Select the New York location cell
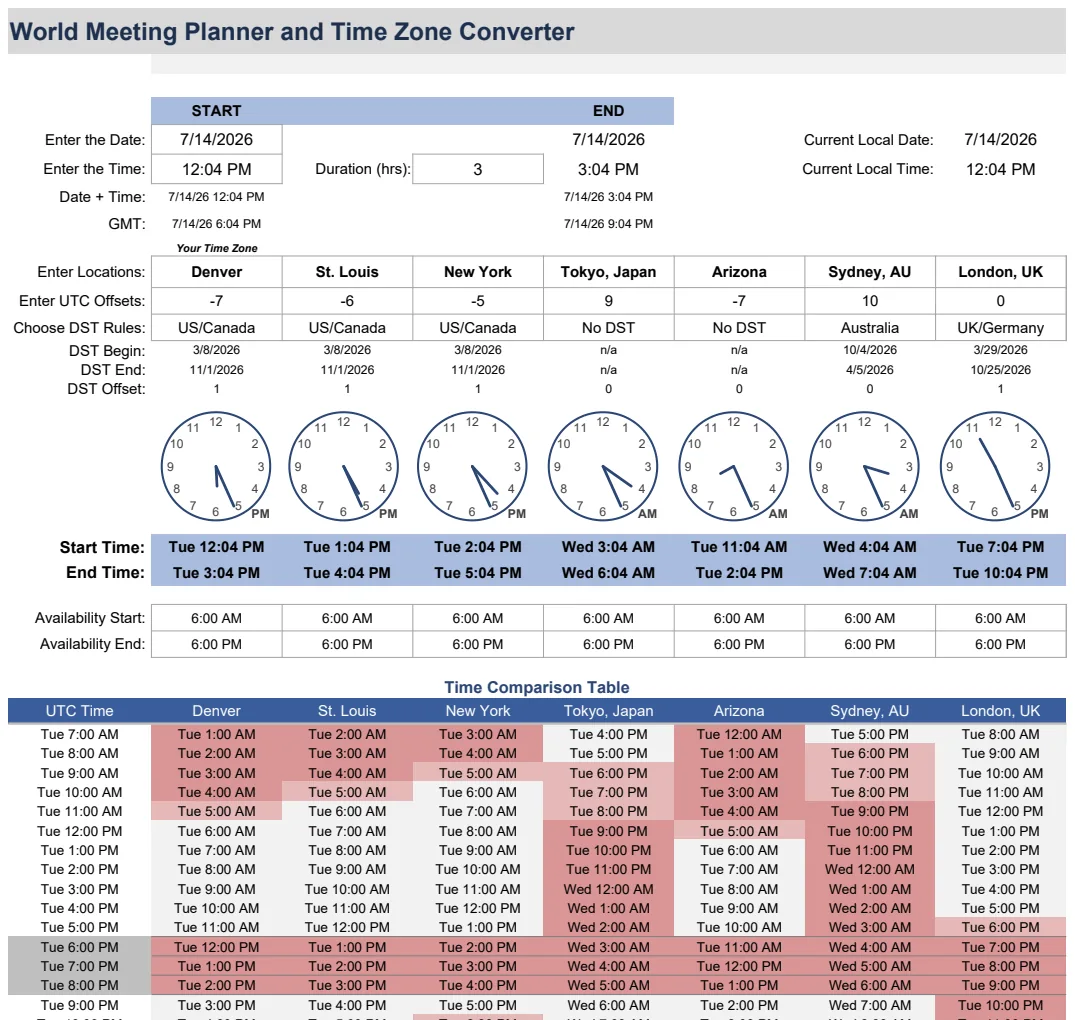 point(478,272)
